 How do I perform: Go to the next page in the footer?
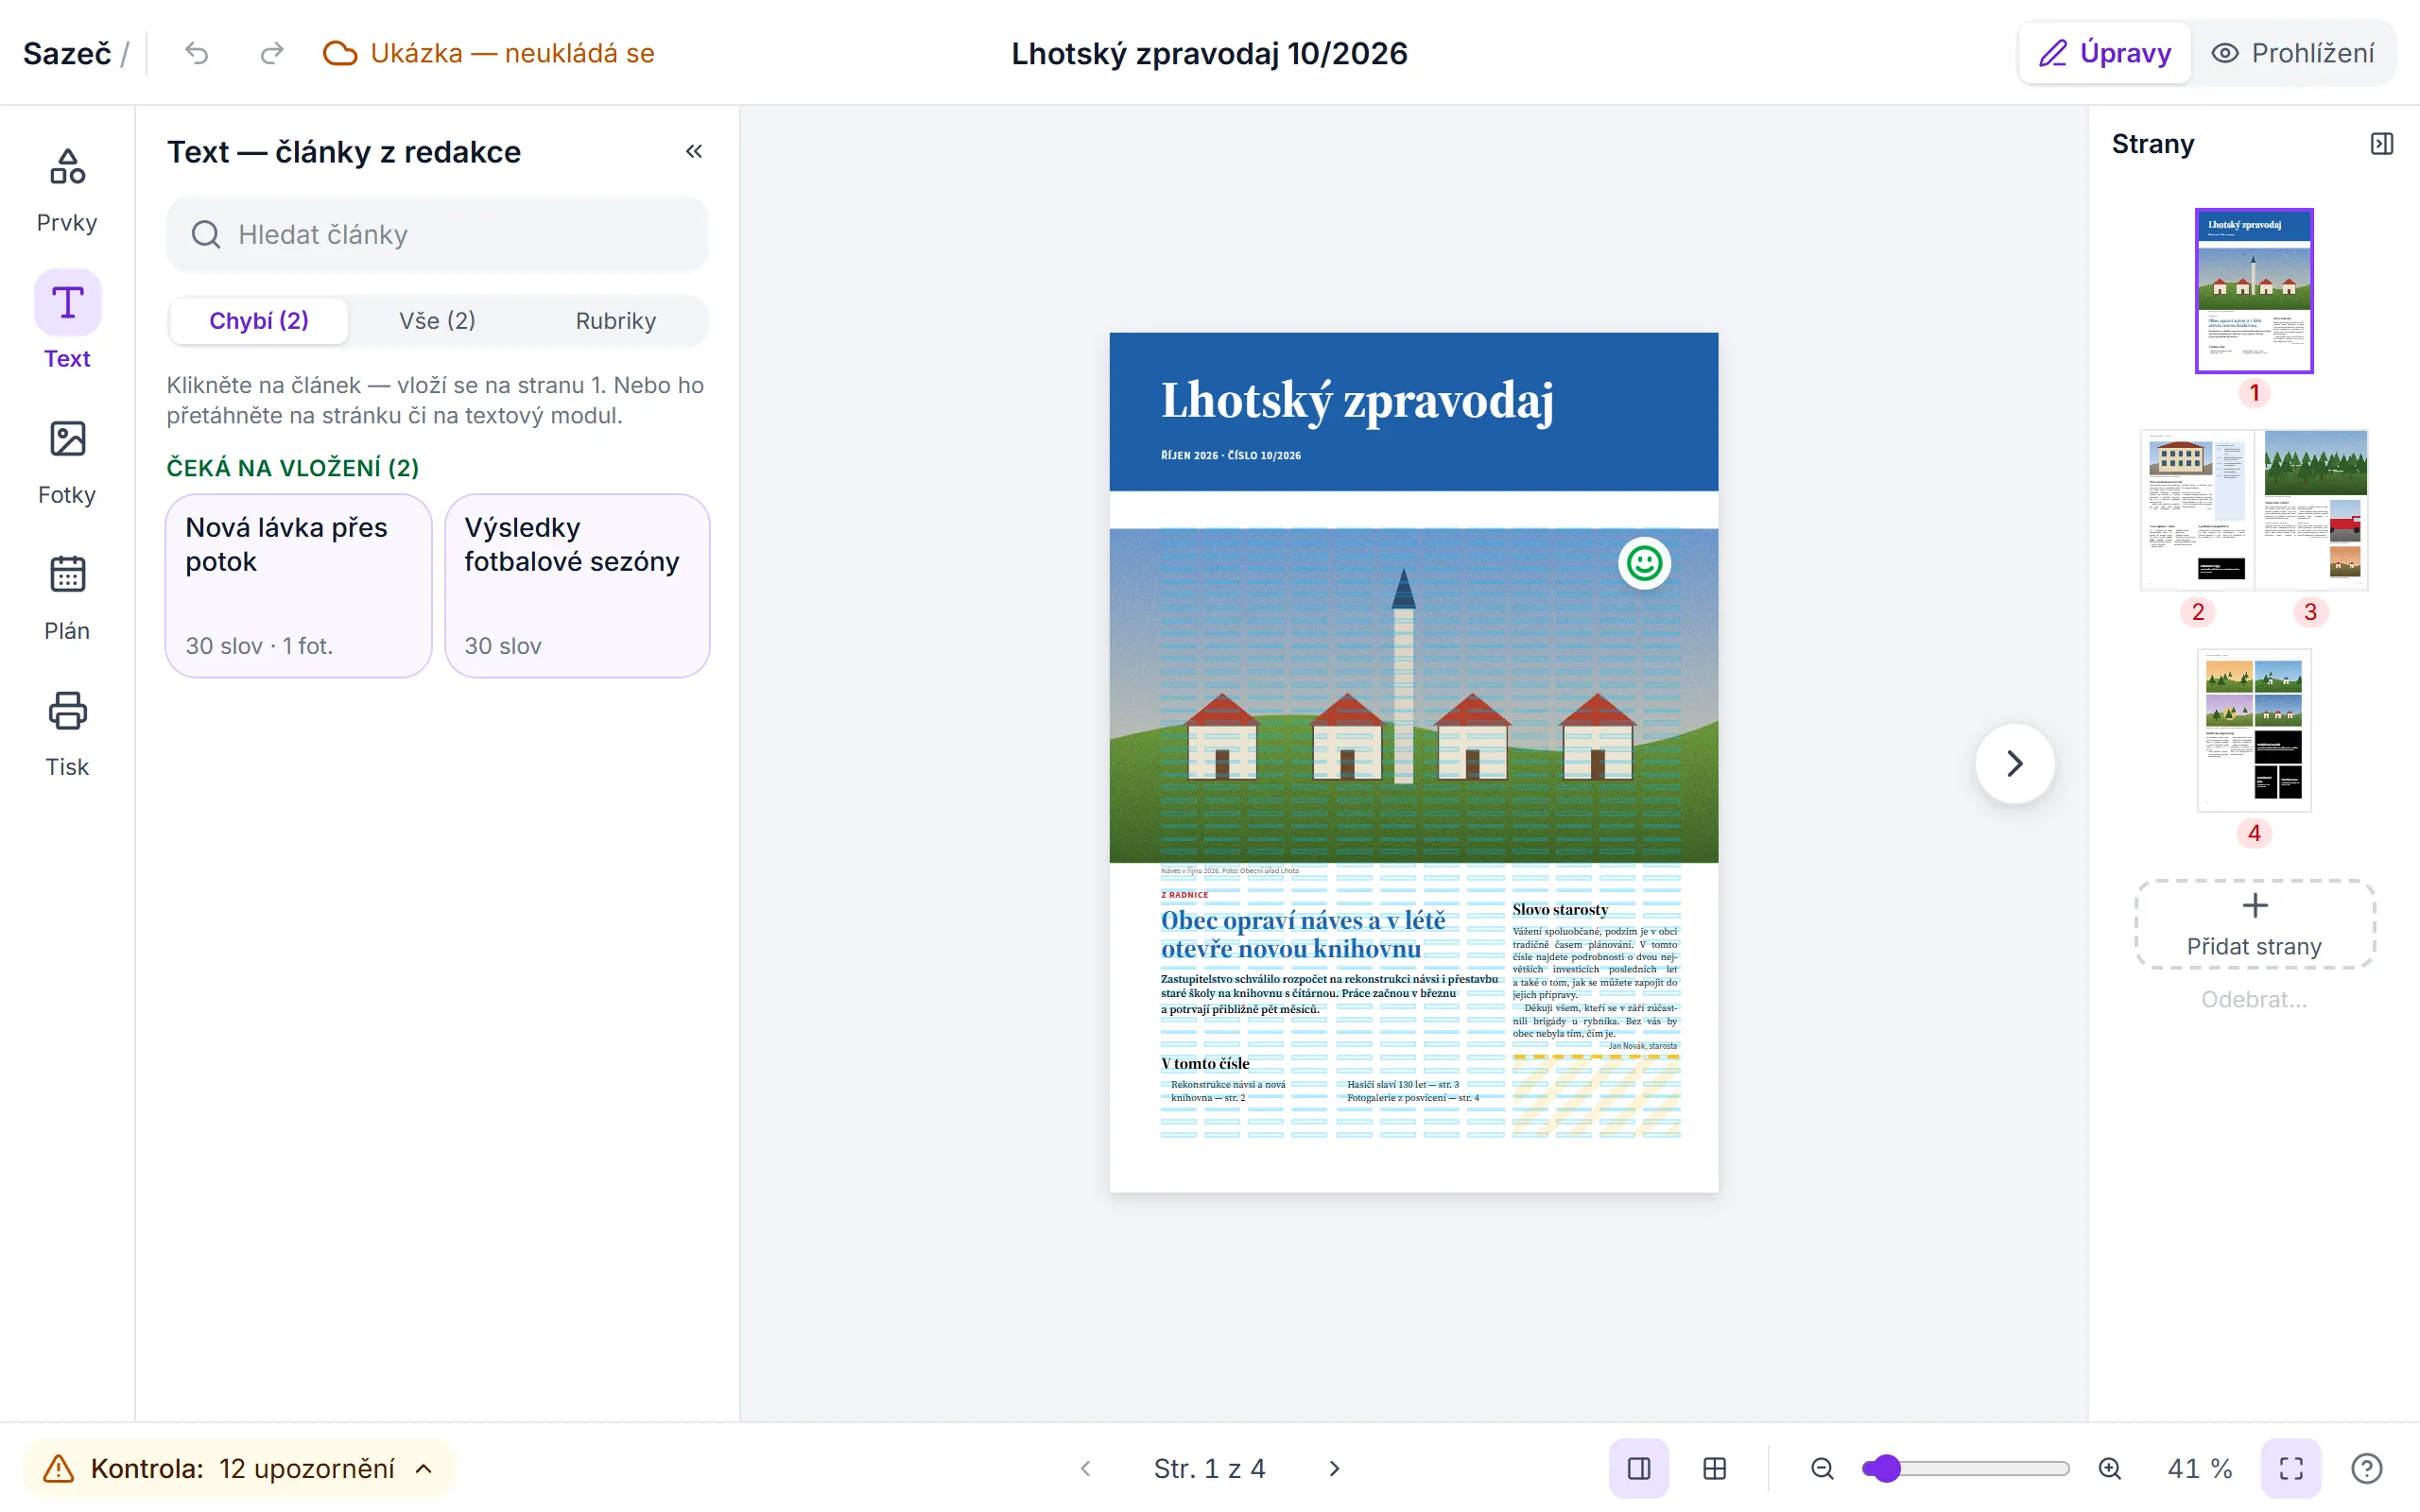point(1334,1468)
